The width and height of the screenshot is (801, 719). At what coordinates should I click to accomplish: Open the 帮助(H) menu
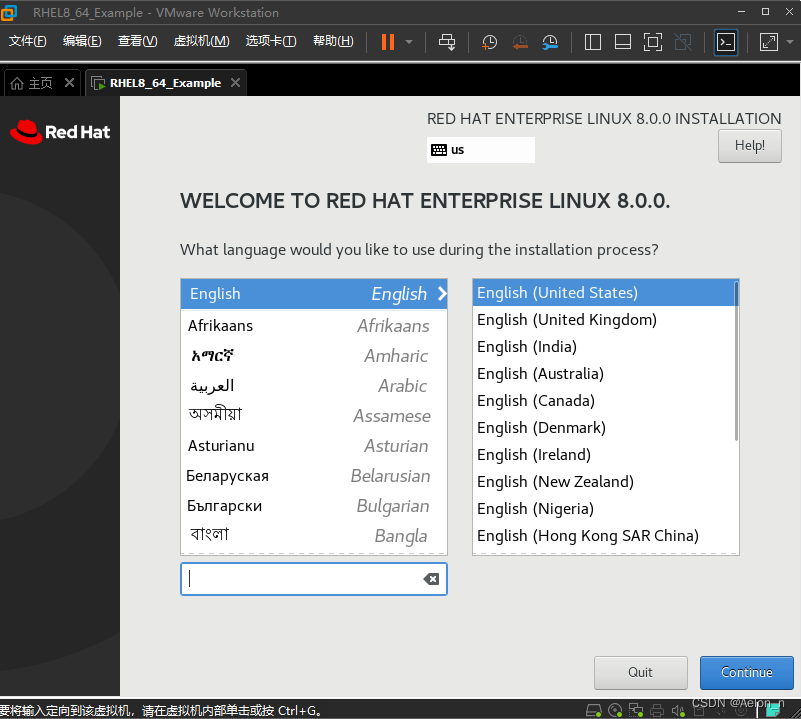[333, 41]
